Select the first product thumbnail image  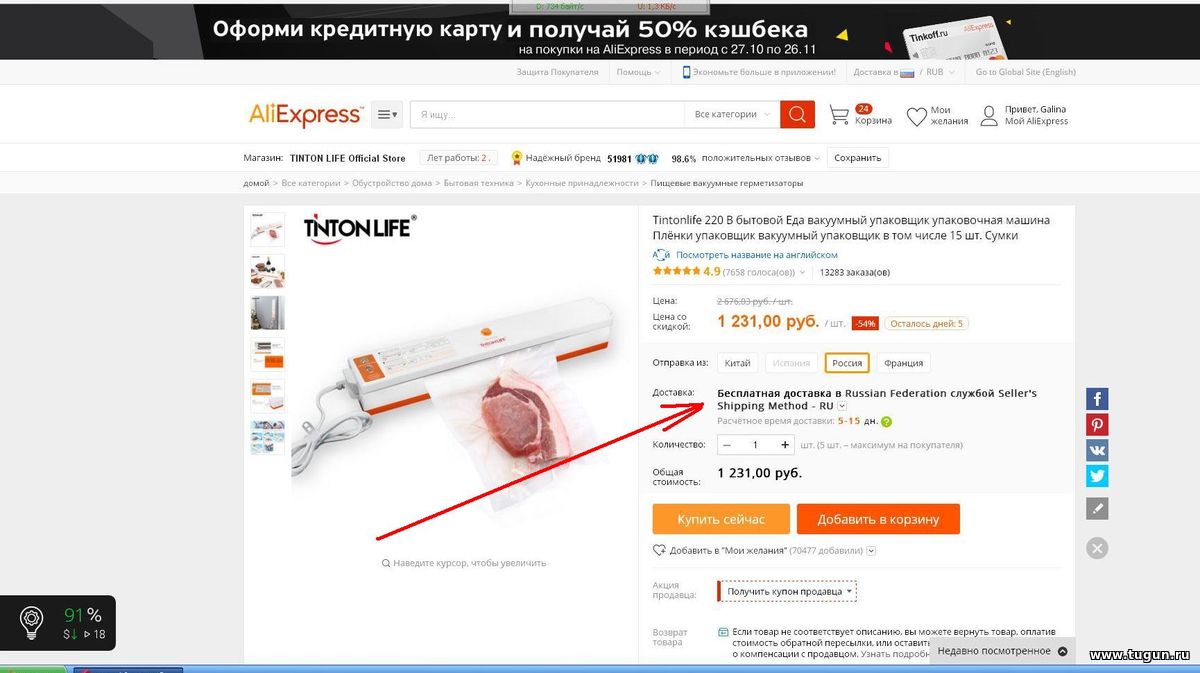coord(267,229)
